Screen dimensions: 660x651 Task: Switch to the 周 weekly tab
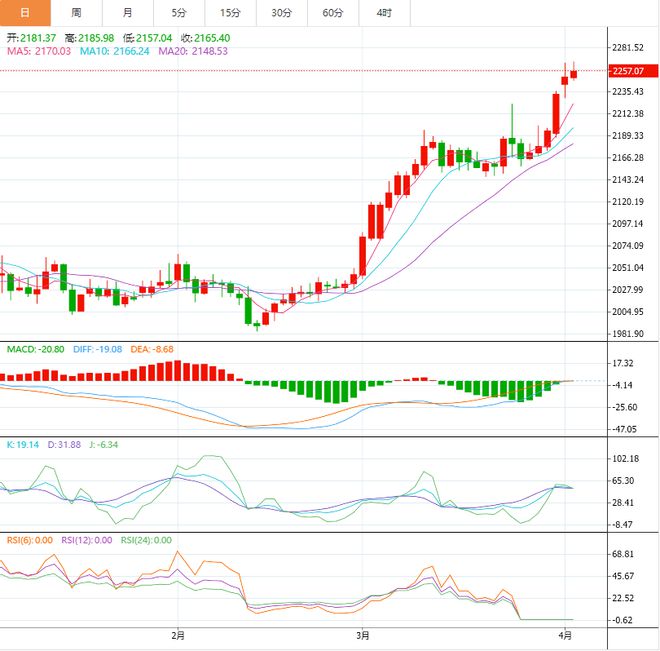[x=77, y=13]
